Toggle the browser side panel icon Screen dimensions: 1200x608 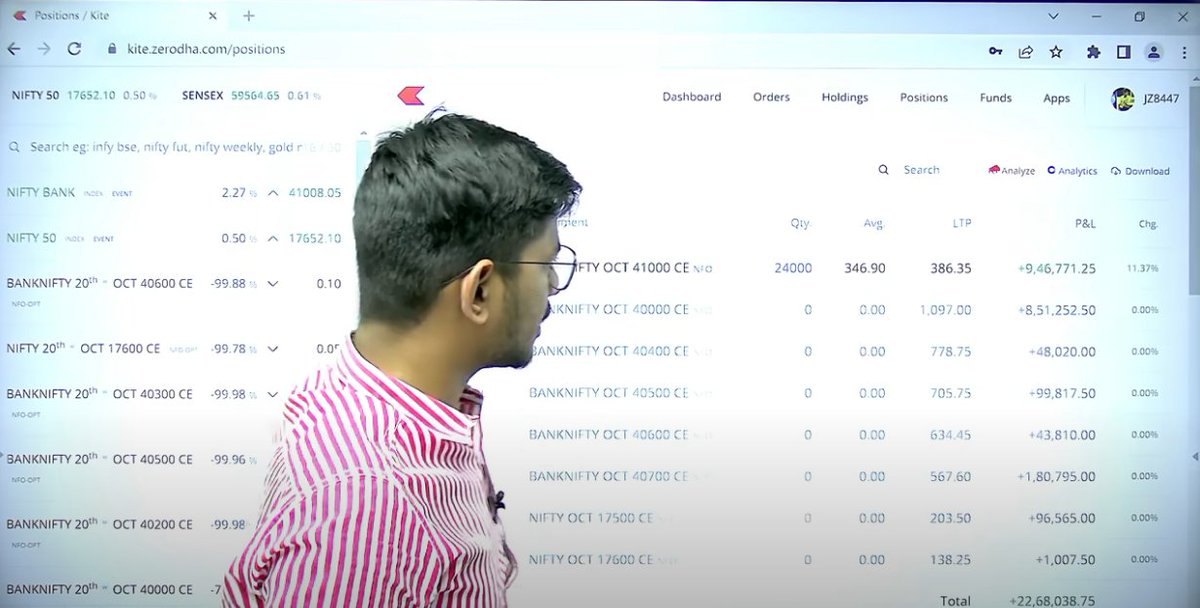click(1124, 51)
